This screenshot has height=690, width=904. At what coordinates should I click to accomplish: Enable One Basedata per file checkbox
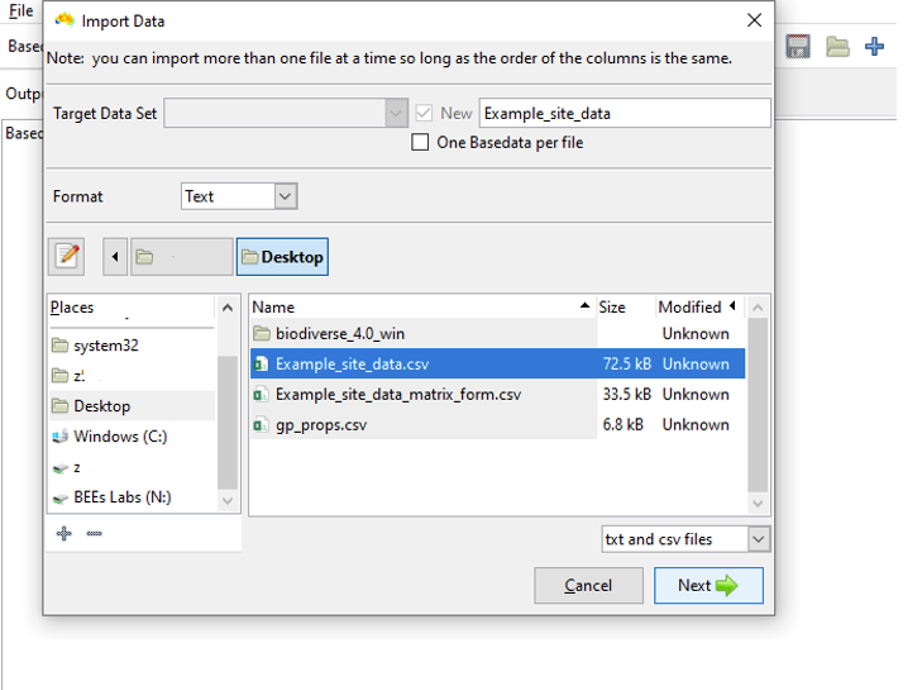click(x=421, y=143)
